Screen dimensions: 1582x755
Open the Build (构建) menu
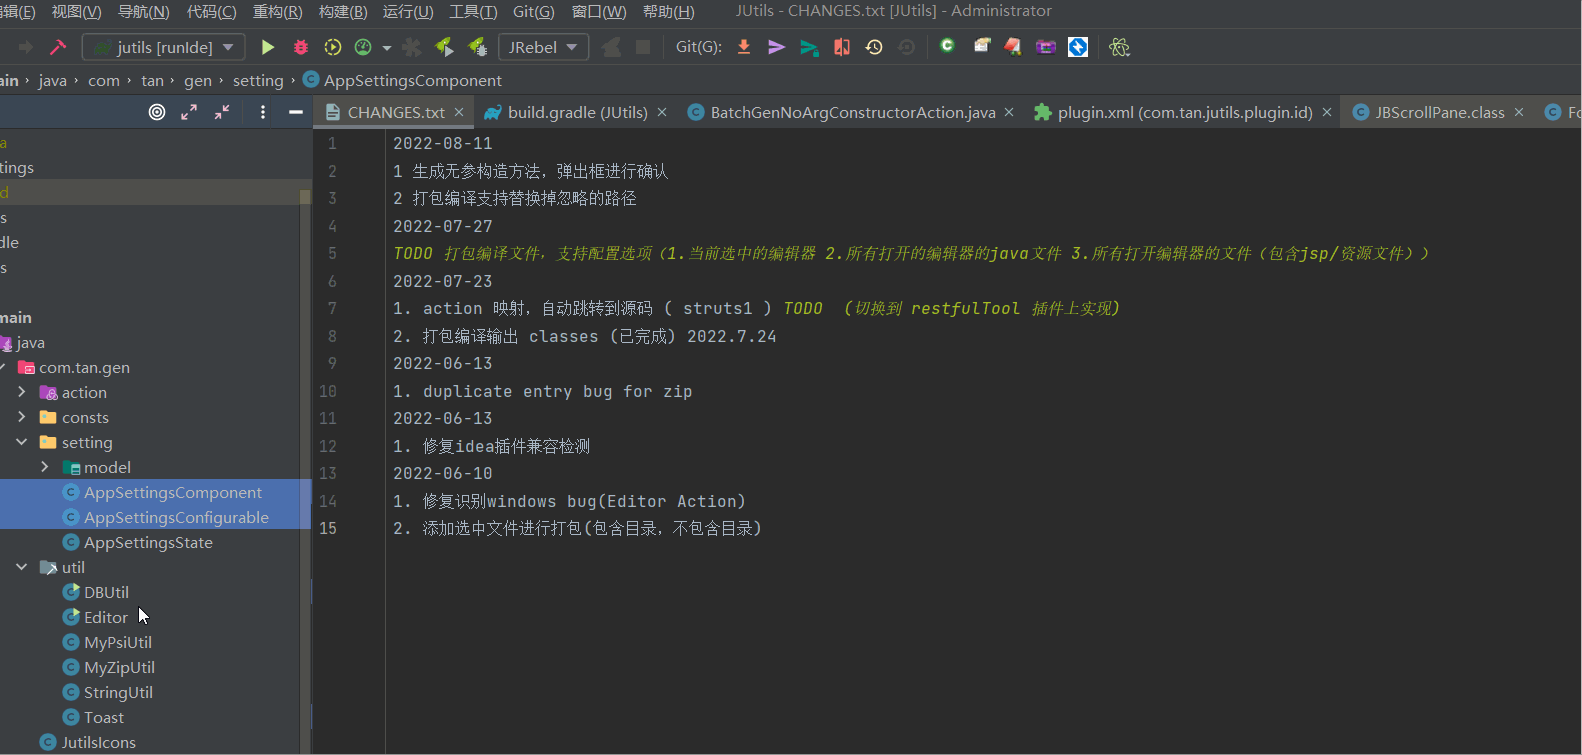pos(343,11)
